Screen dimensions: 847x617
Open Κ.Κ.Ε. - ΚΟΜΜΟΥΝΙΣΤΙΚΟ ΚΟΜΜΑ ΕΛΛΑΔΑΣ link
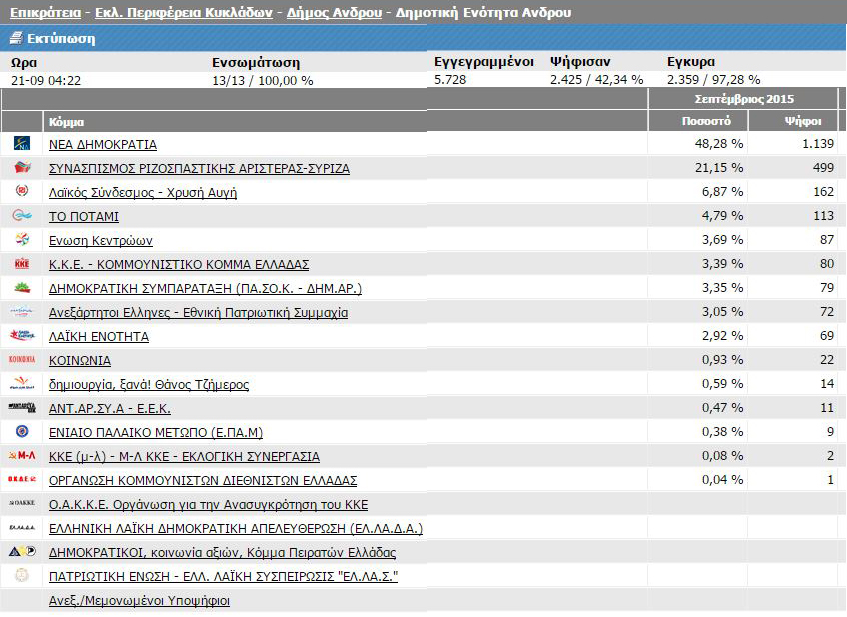click(179, 265)
